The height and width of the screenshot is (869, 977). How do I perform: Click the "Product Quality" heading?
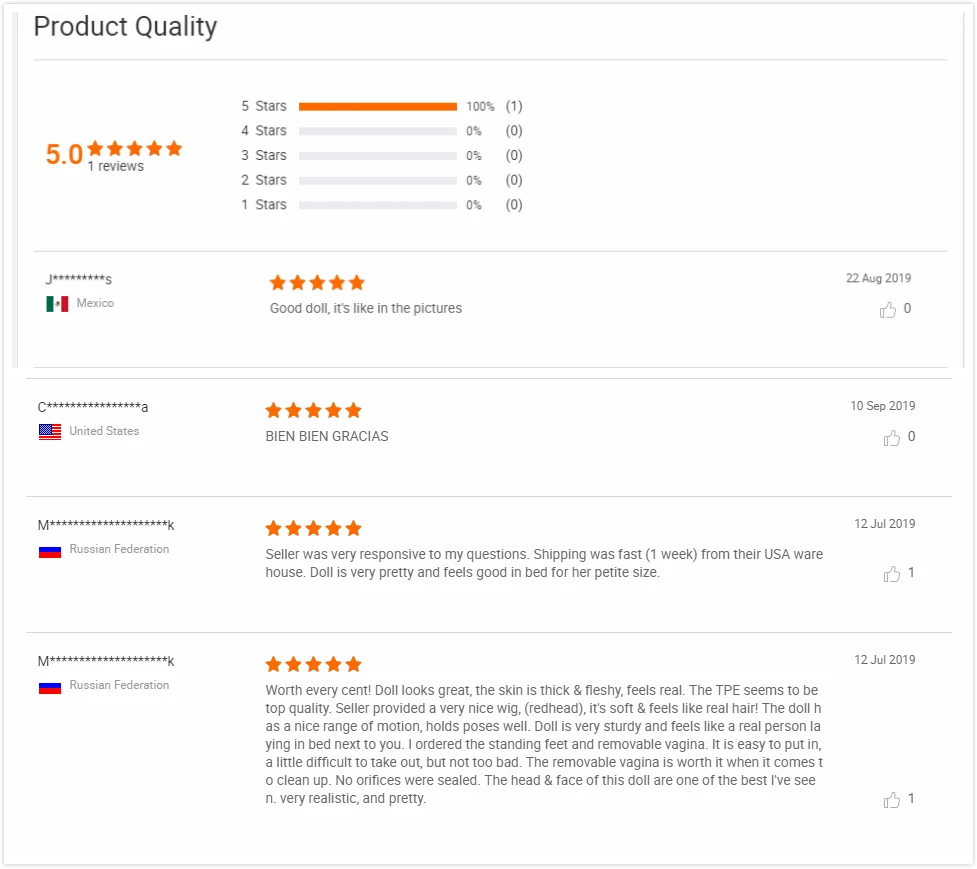click(125, 27)
